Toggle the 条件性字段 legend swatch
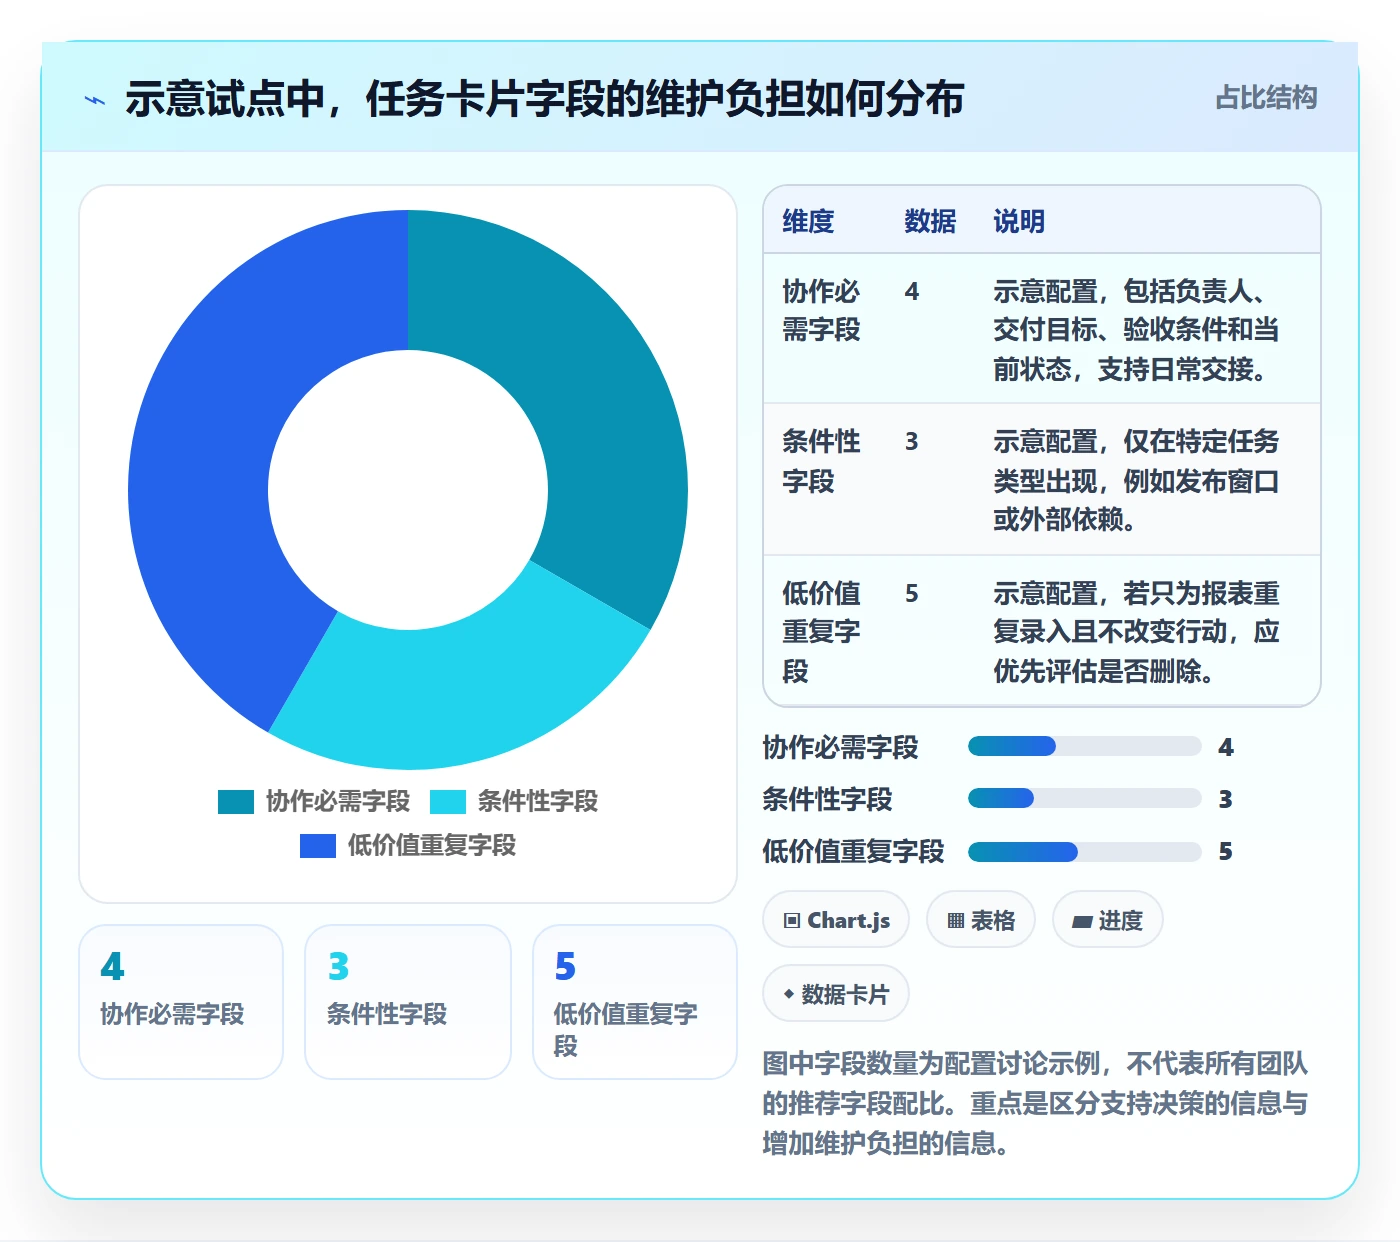 [x=448, y=802]
